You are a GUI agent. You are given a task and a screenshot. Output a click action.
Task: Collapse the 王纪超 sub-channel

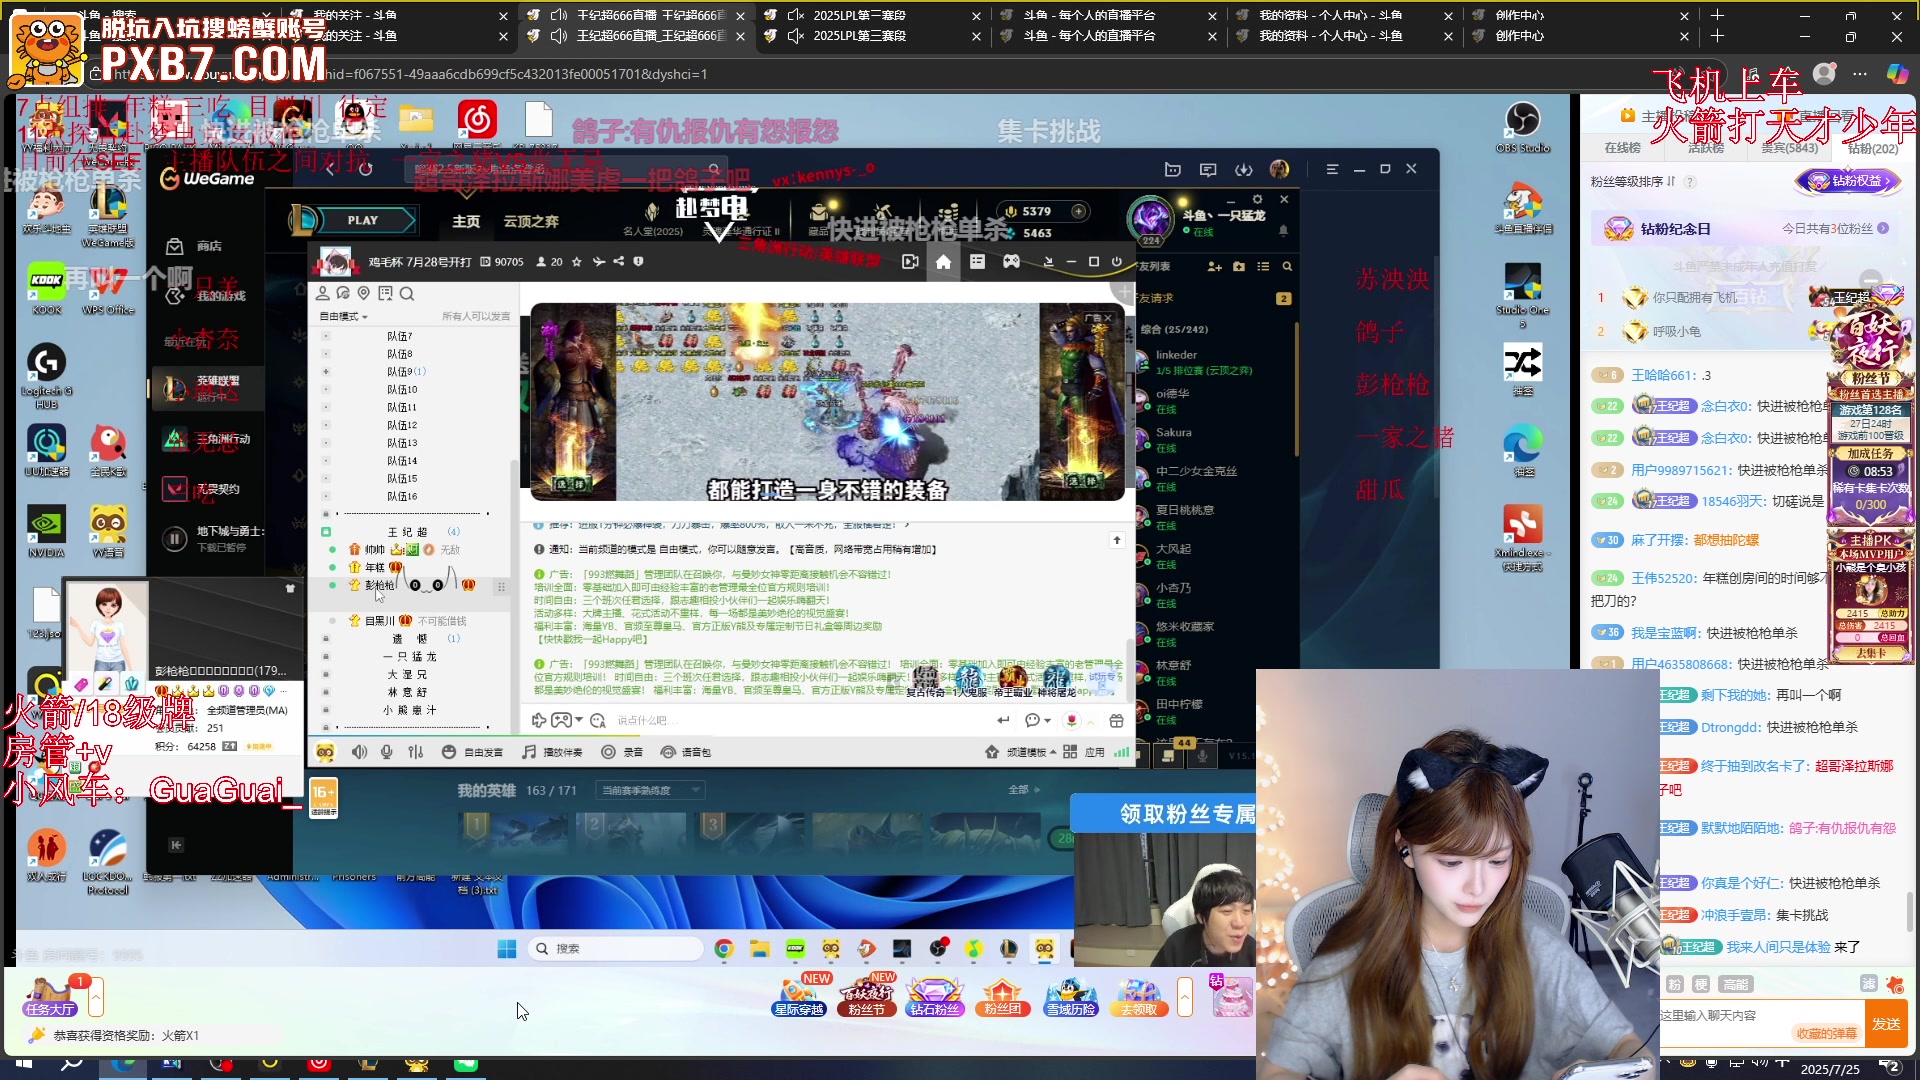click(326, 532)
